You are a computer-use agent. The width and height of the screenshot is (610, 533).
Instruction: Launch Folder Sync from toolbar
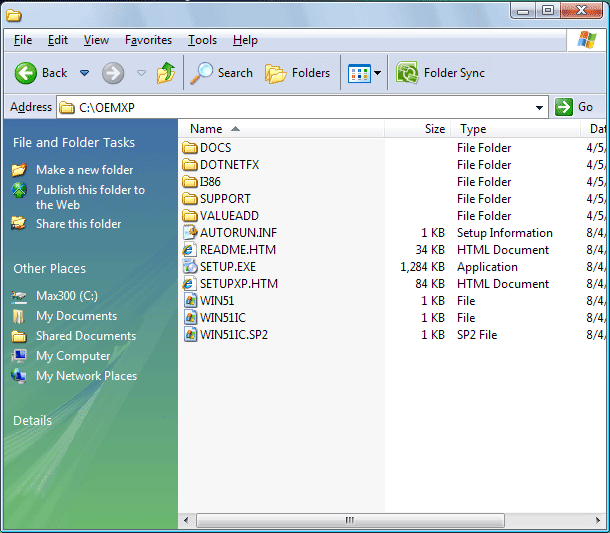click(440, 73)
